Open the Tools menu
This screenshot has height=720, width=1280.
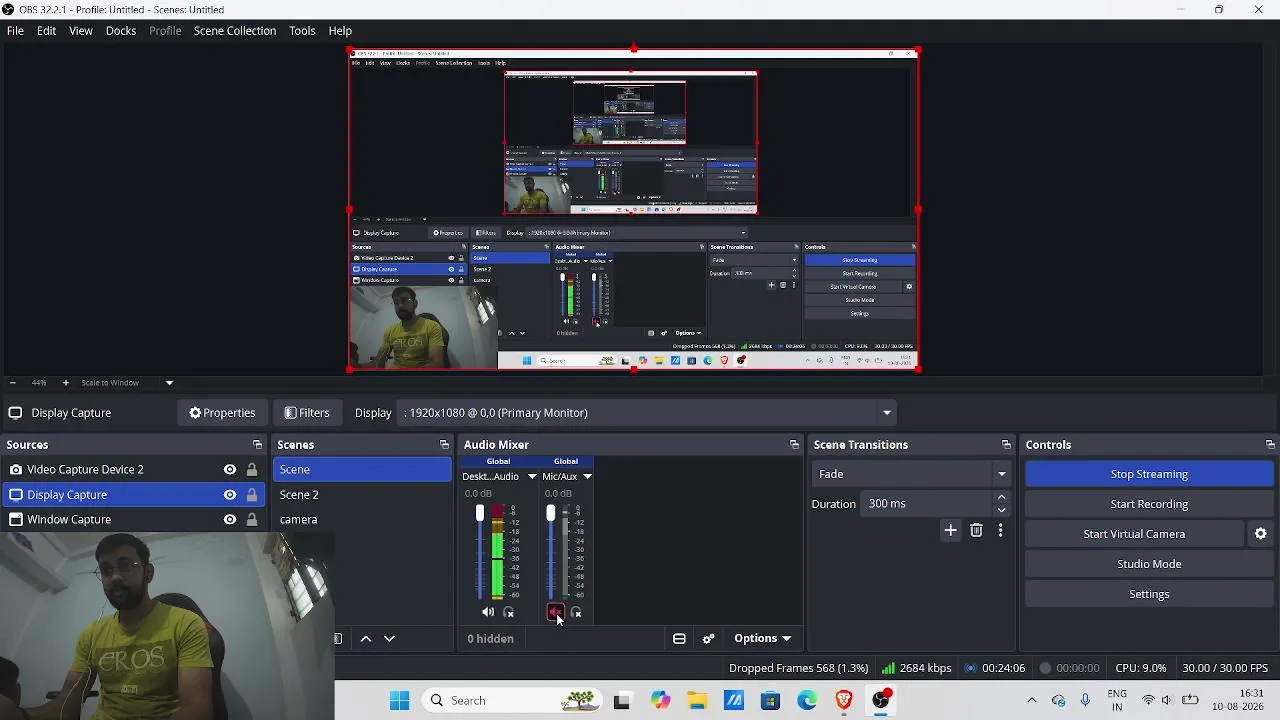pyautogui.click(x=303, y=31)
